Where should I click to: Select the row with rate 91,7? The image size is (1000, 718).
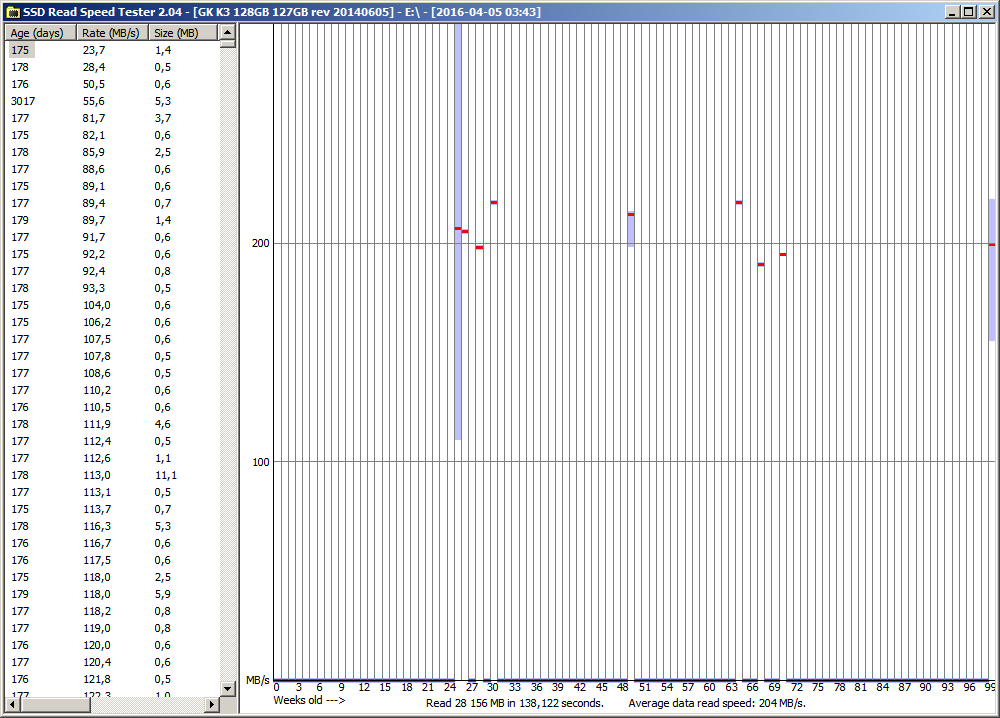point(112,237)
